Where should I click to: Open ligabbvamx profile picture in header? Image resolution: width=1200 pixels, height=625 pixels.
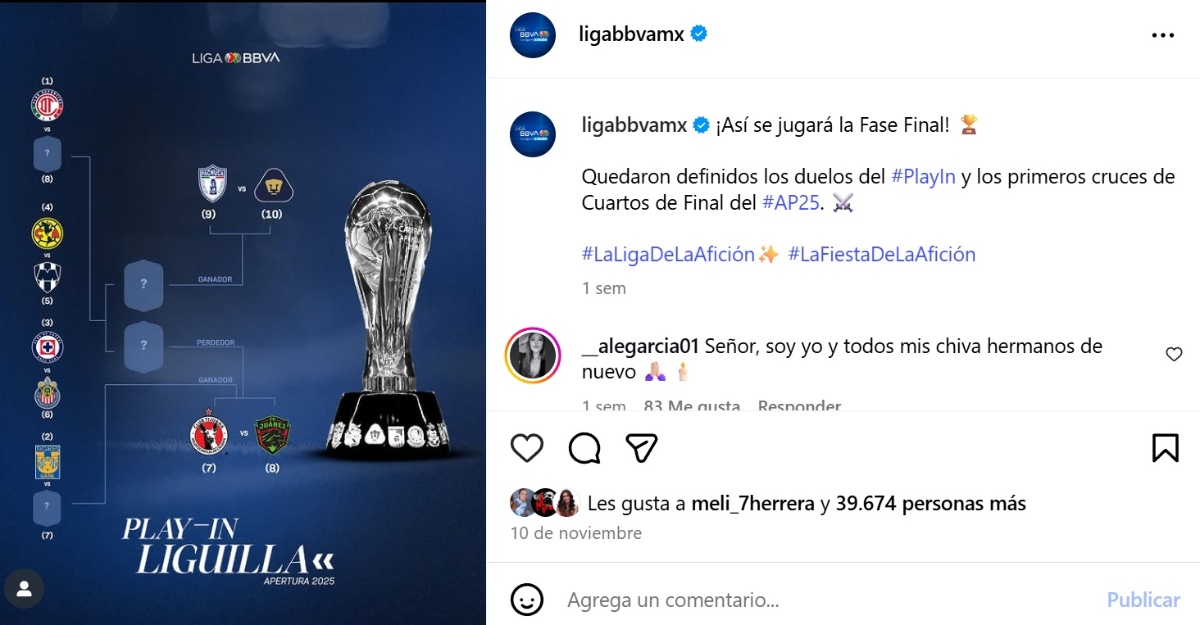coord(532,34)
